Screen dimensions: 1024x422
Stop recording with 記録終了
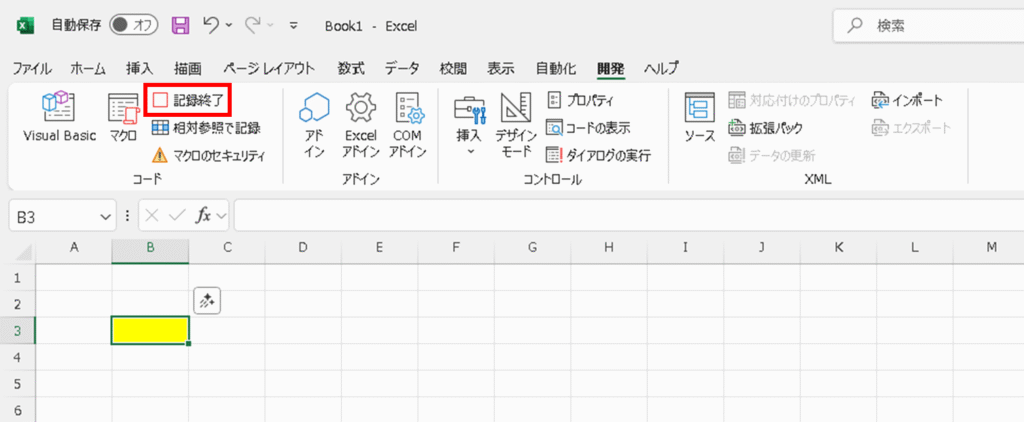[x=188, y=100]
